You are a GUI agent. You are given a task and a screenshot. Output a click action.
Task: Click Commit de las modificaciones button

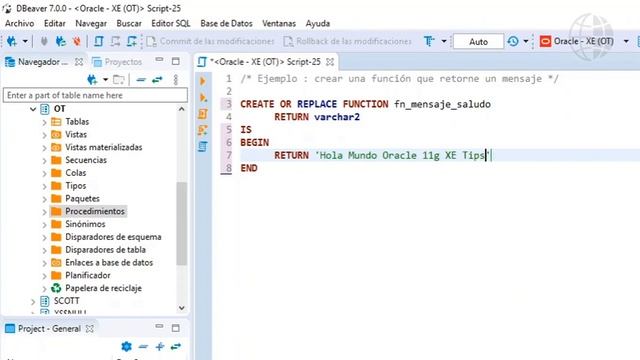tap(210, 41)
